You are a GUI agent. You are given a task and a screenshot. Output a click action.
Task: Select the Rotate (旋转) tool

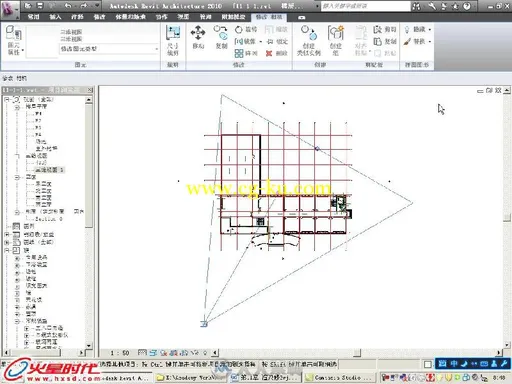[246, 29]
